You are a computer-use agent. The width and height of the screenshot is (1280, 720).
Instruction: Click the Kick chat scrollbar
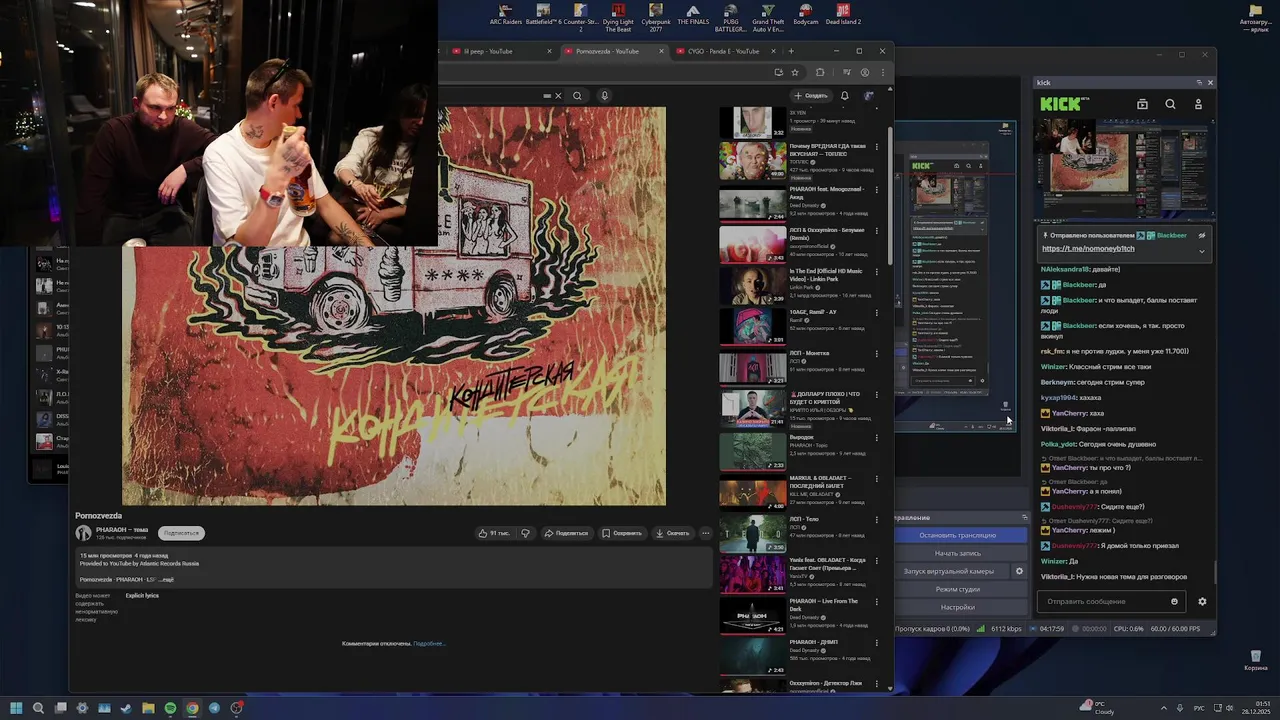coord(1215,572)
